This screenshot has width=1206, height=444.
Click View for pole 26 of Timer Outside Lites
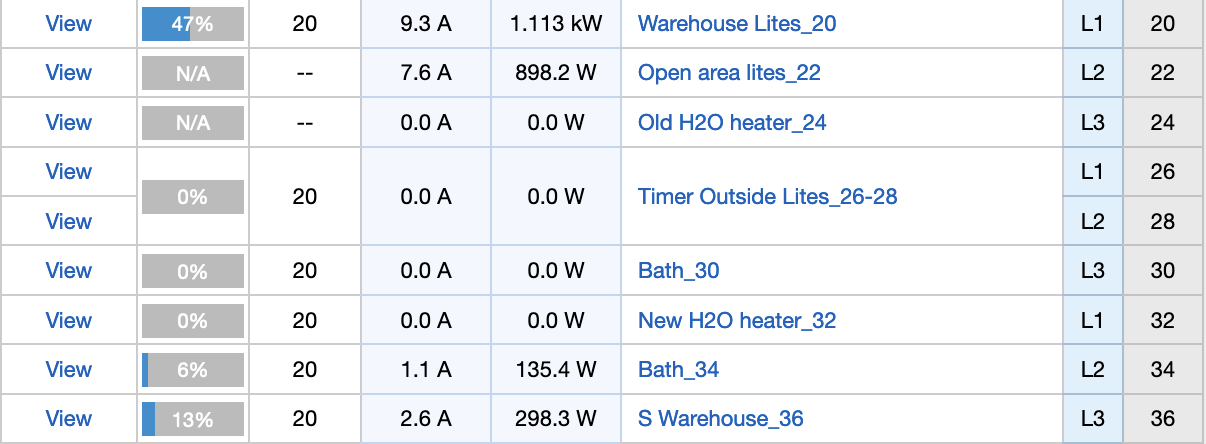68,172
